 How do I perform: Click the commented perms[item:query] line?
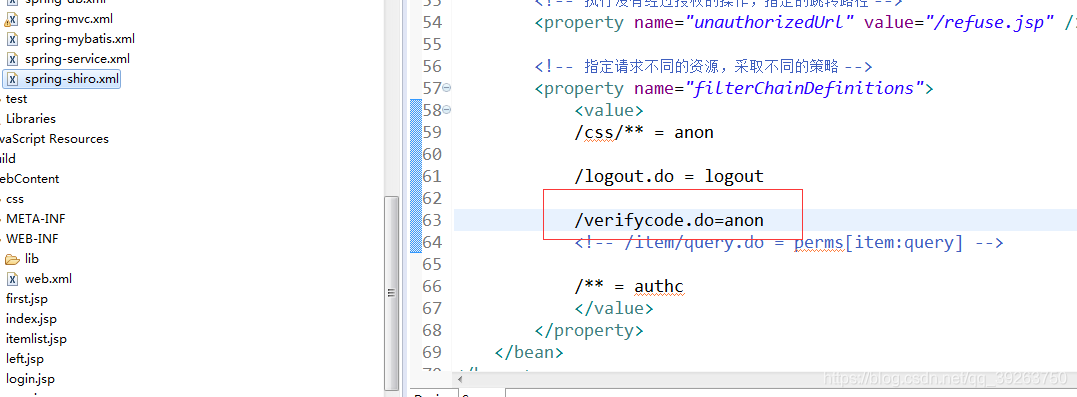click(789, 242)
